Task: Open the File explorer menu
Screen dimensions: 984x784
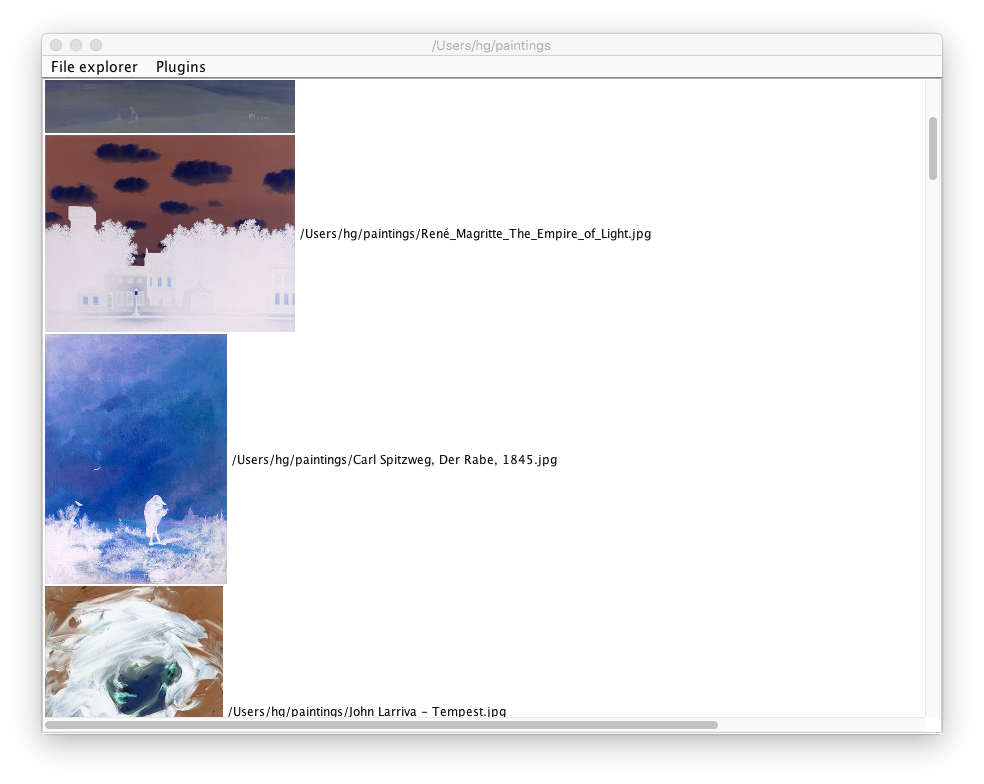Action: 94,67
